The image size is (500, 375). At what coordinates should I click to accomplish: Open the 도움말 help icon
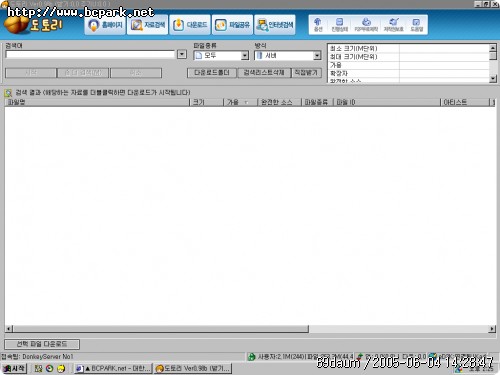[x=416, y=25]
